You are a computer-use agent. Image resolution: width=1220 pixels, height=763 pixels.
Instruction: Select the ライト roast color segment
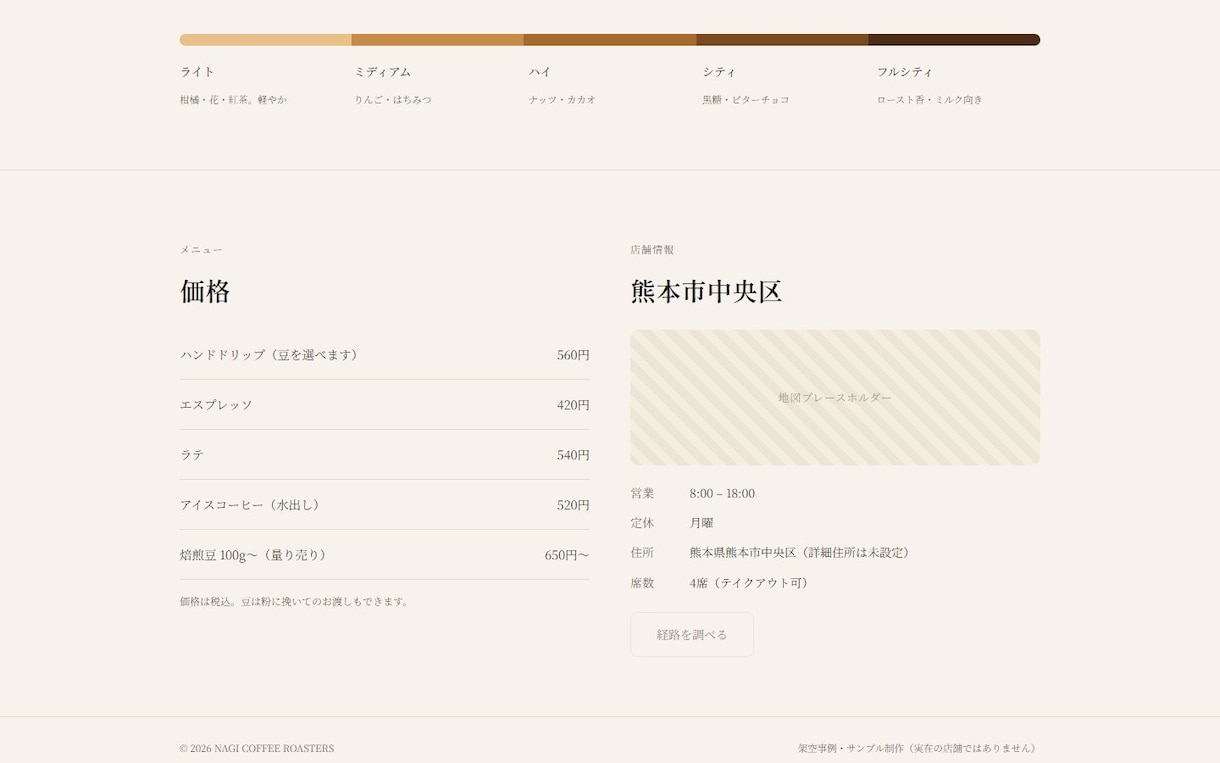pos(266,40)
